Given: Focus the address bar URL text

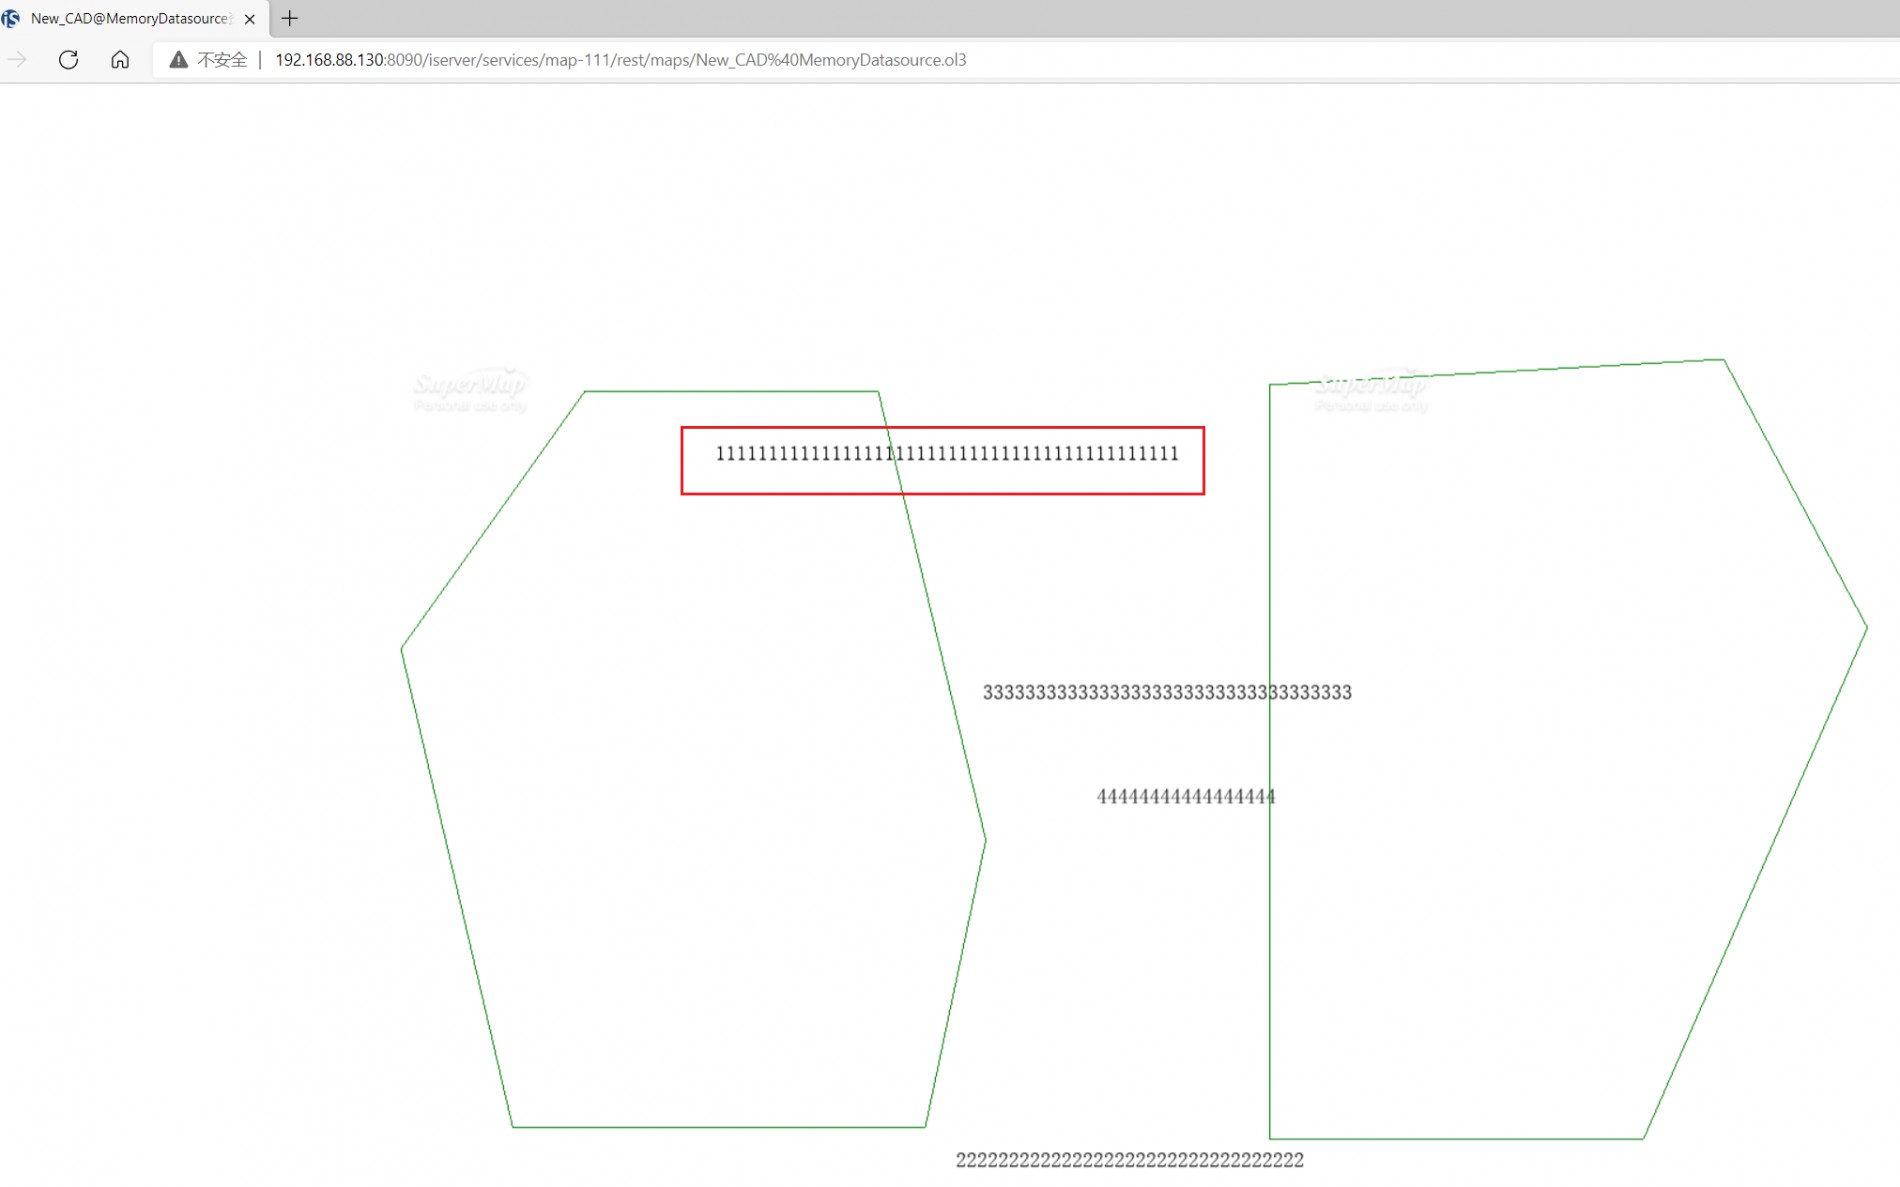Looking at the screenshot, I should pyautogui.click(x=620, y=60).
